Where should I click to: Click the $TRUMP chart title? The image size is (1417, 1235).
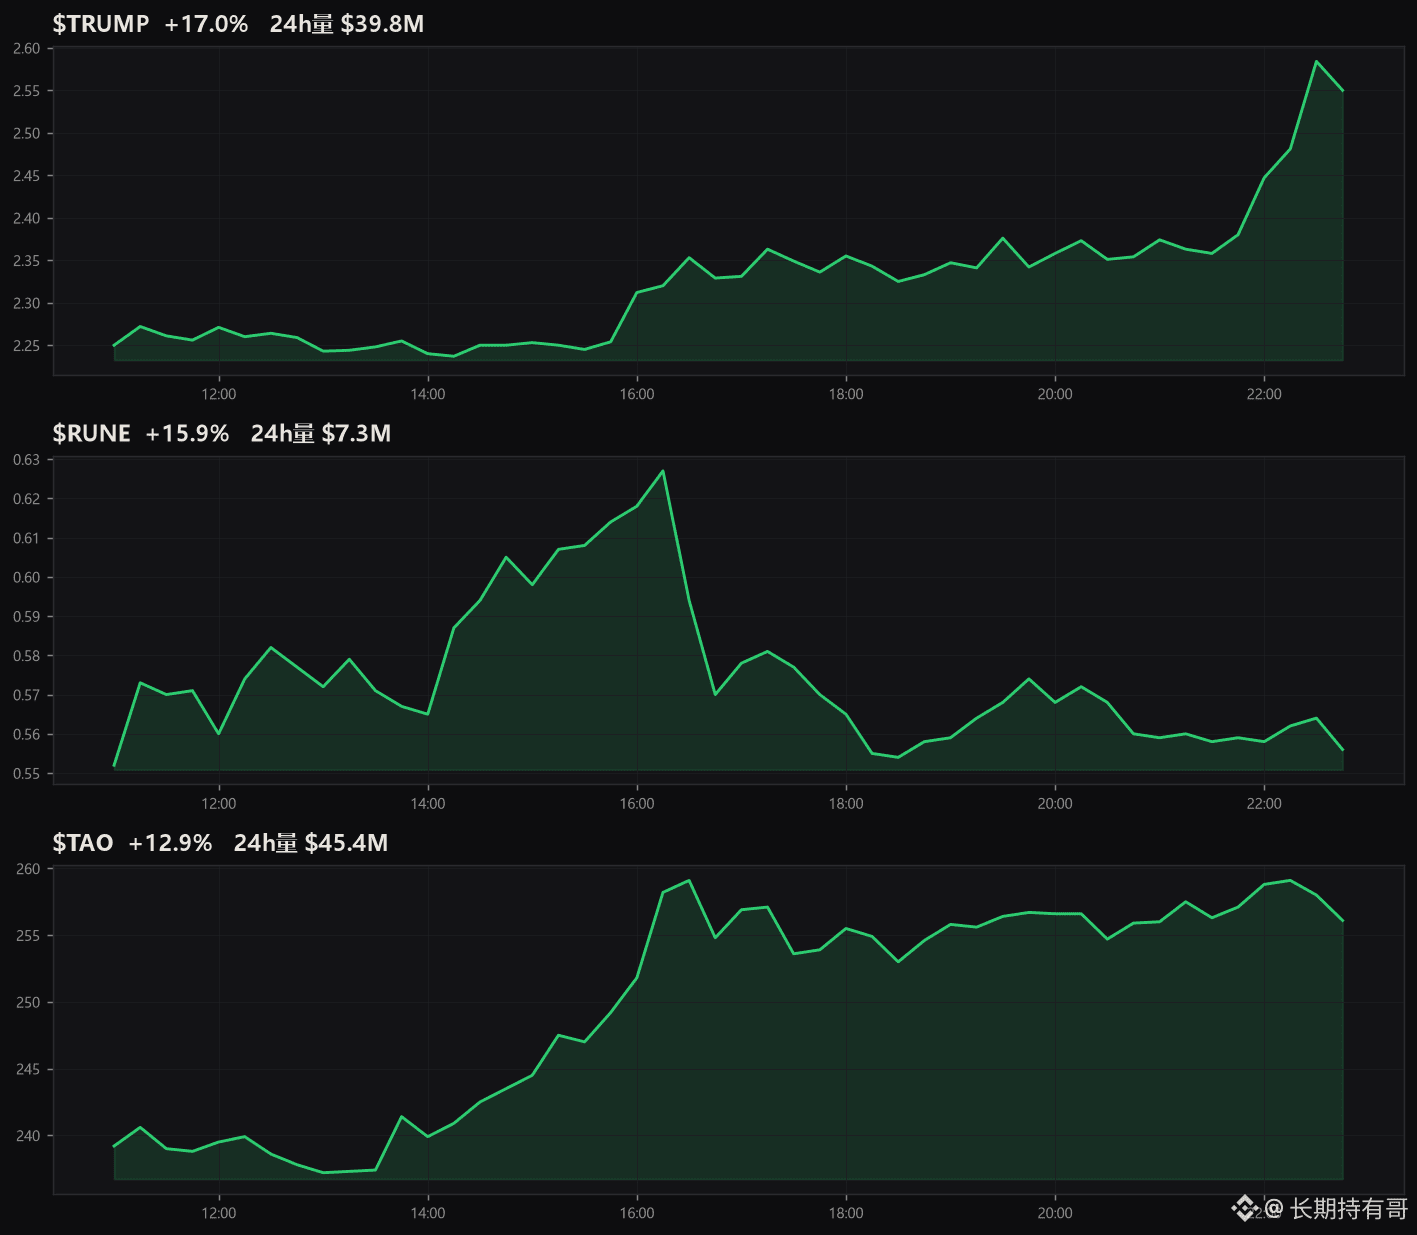tap(101, 24)
